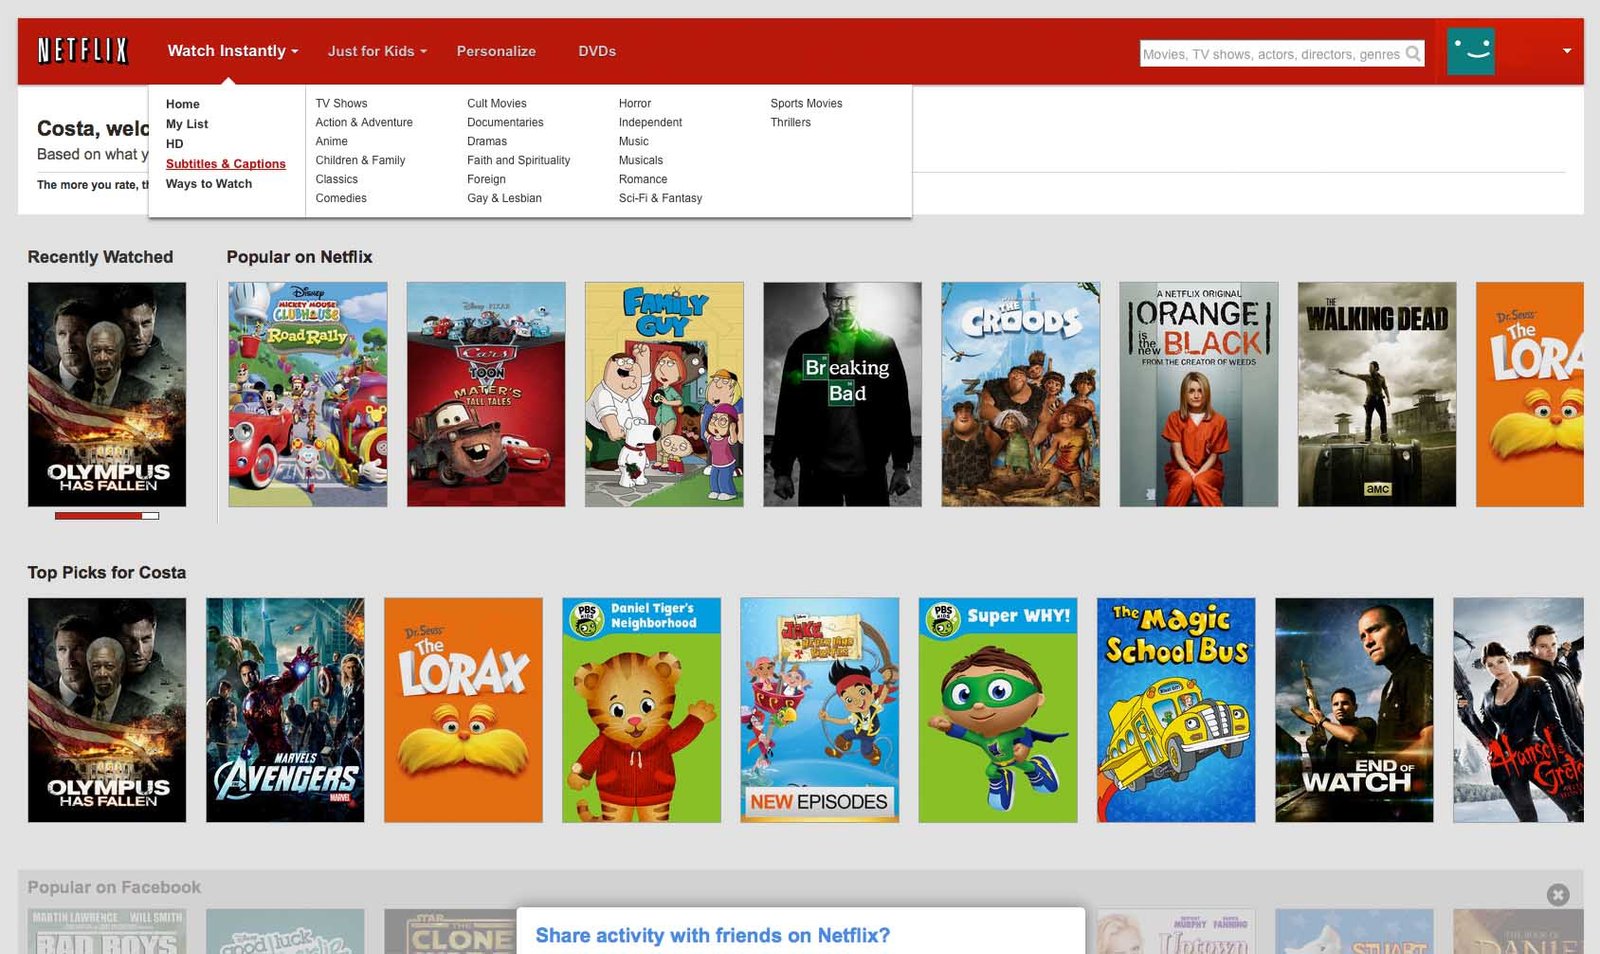Image resolution: width=1600 pixels, height=954 pixels.
Task: Click 'Share activity with friends on Netflix?' prompt
Action: click(x=712, y=935)
